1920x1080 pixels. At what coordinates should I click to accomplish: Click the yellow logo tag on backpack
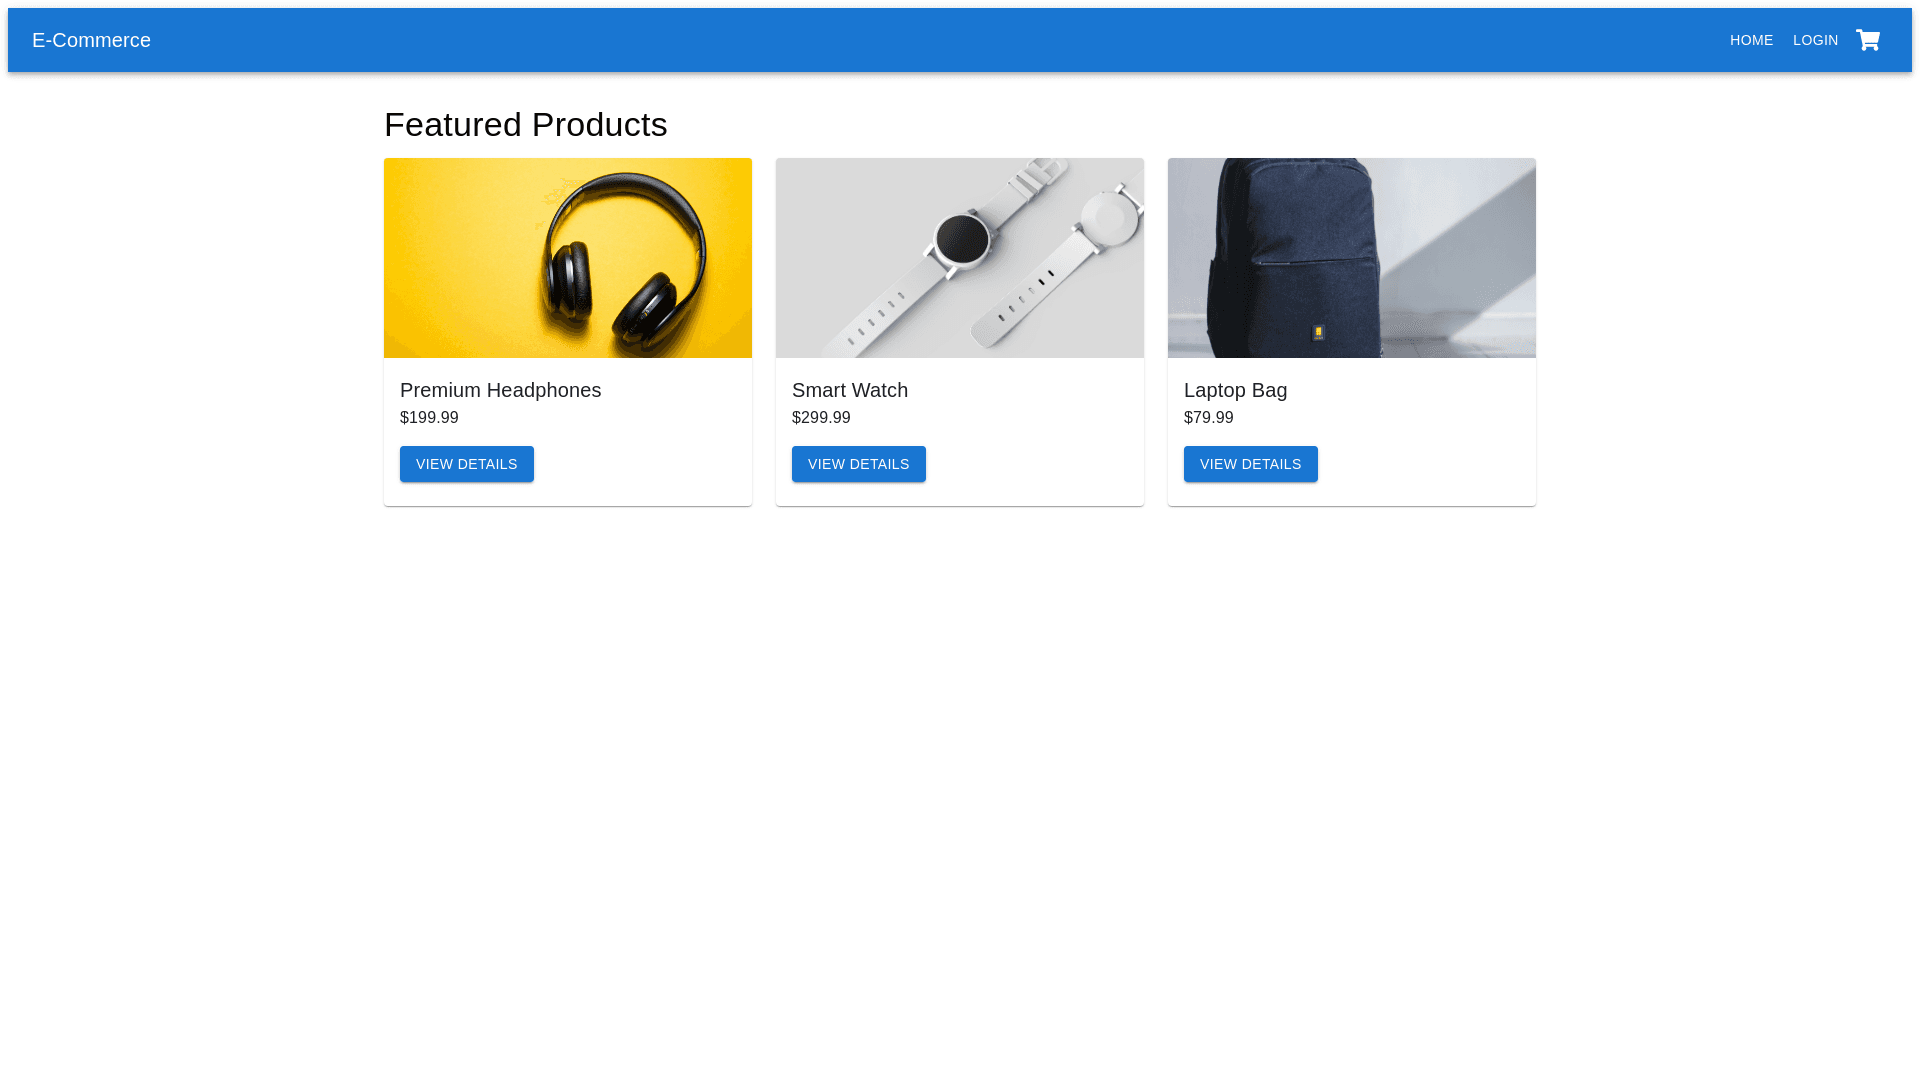(x=1318, y=332)
